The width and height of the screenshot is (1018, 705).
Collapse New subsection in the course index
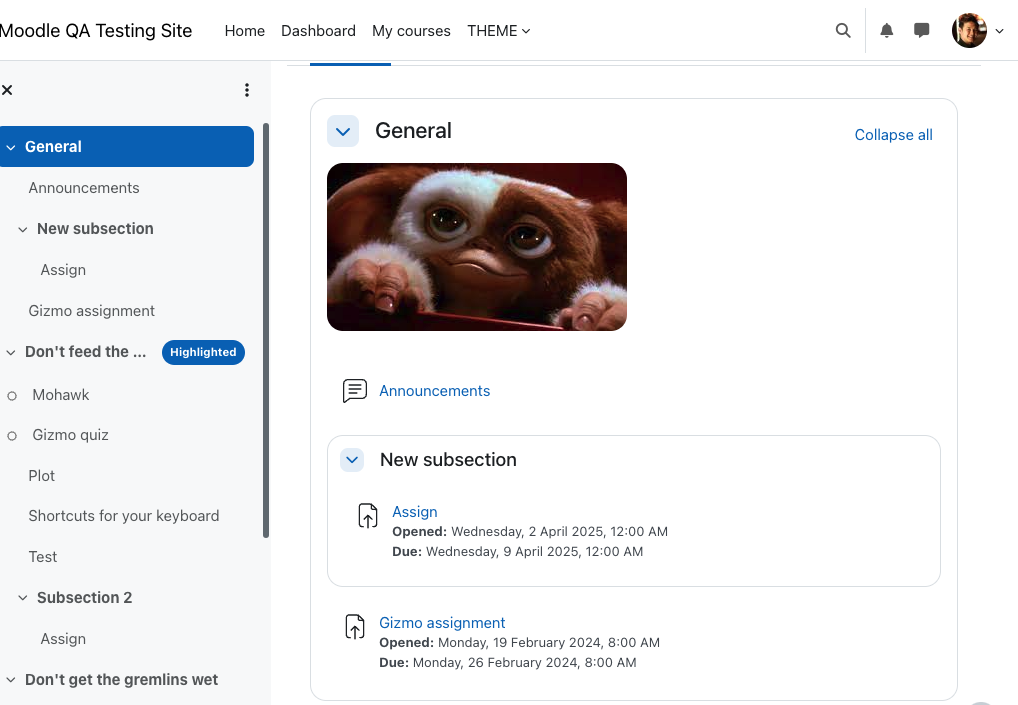23,229
